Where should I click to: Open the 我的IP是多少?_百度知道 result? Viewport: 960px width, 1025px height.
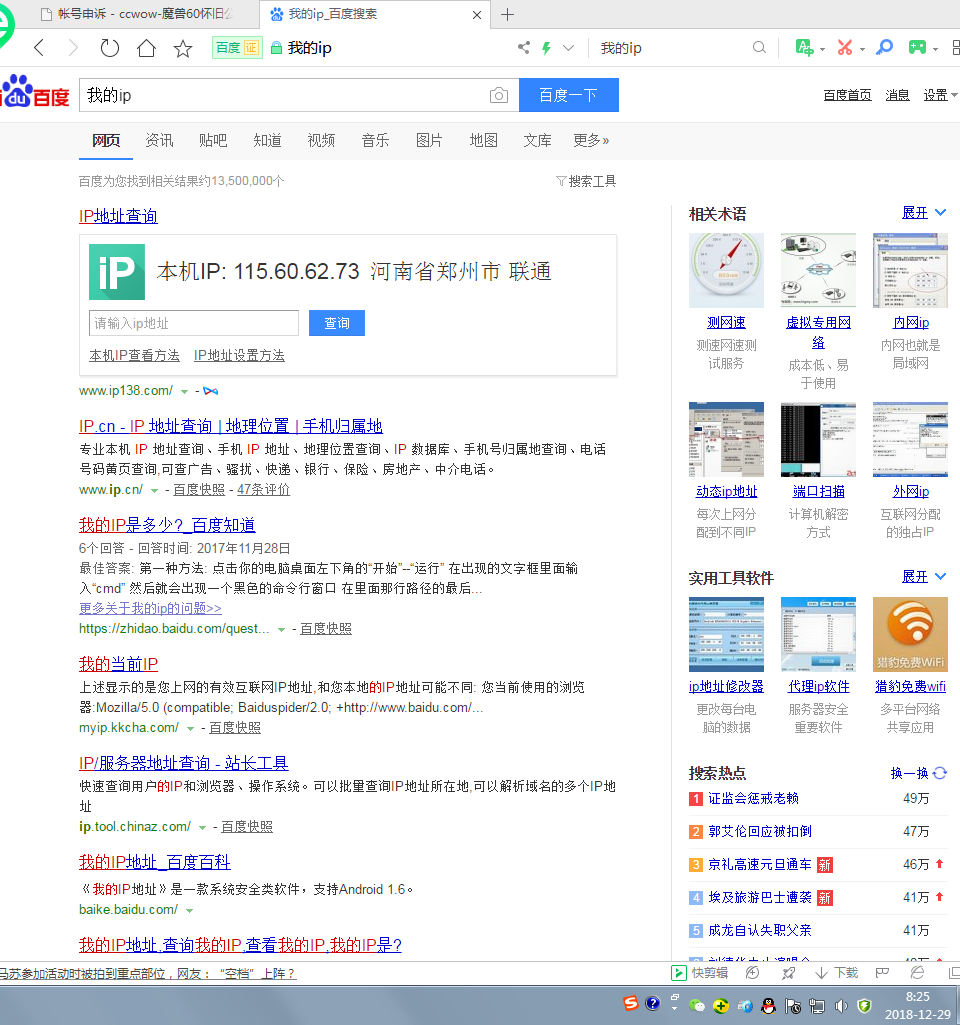[167, 525]
